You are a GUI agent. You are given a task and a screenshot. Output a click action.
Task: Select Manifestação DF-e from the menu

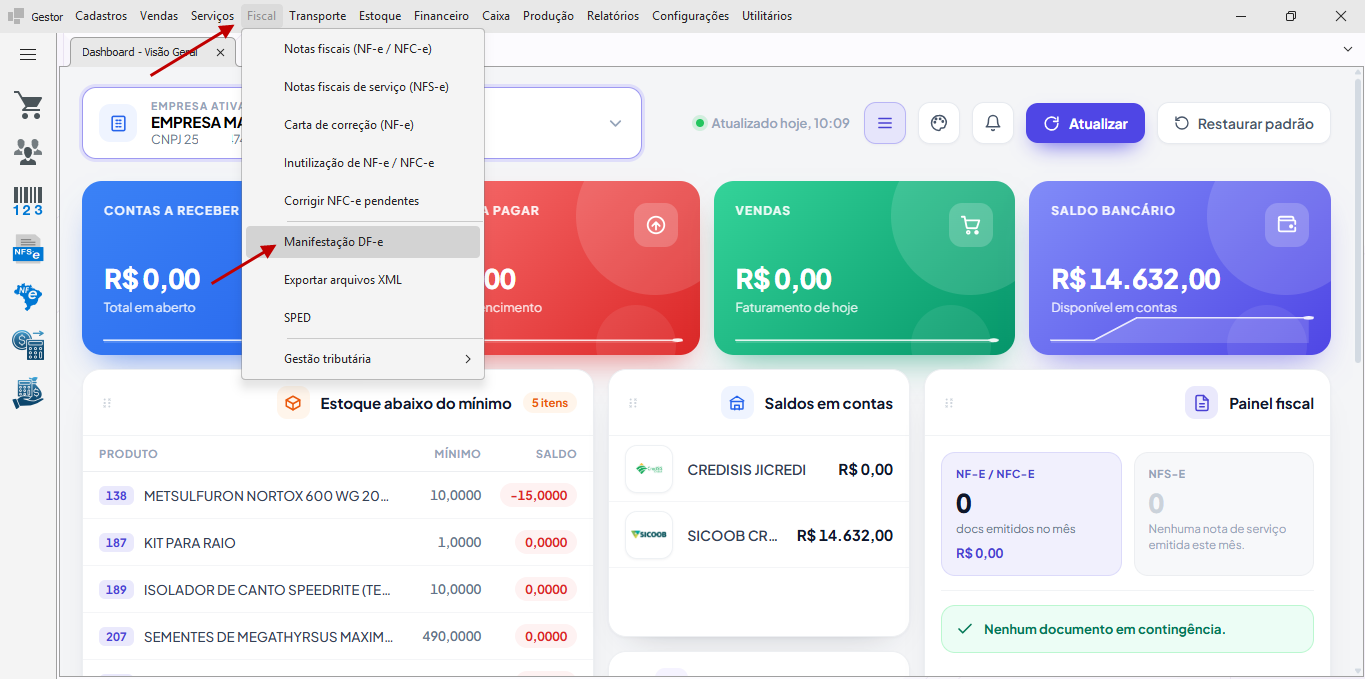(x=363, y=242)
